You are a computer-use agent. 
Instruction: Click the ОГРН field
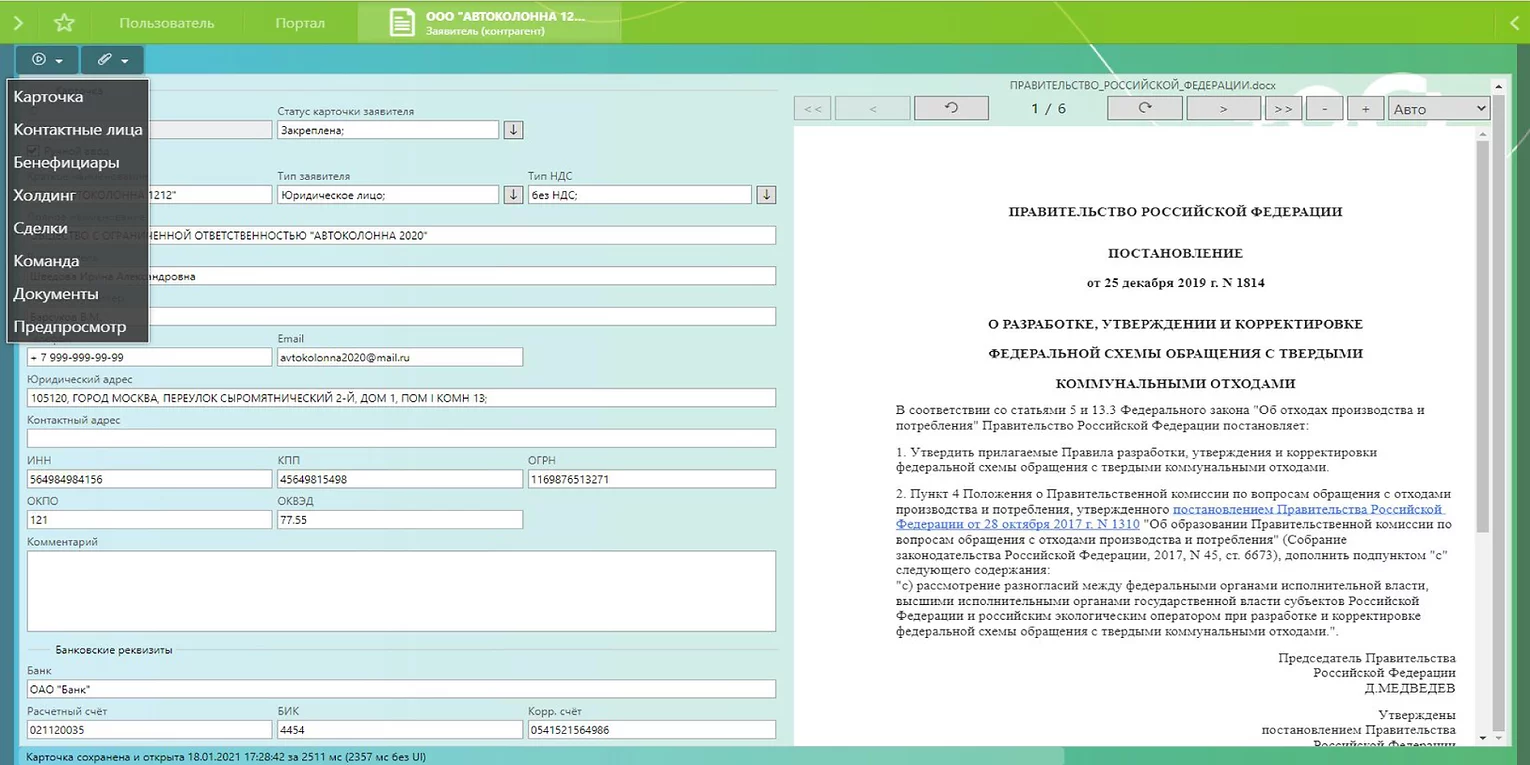[x=652, y=479]
